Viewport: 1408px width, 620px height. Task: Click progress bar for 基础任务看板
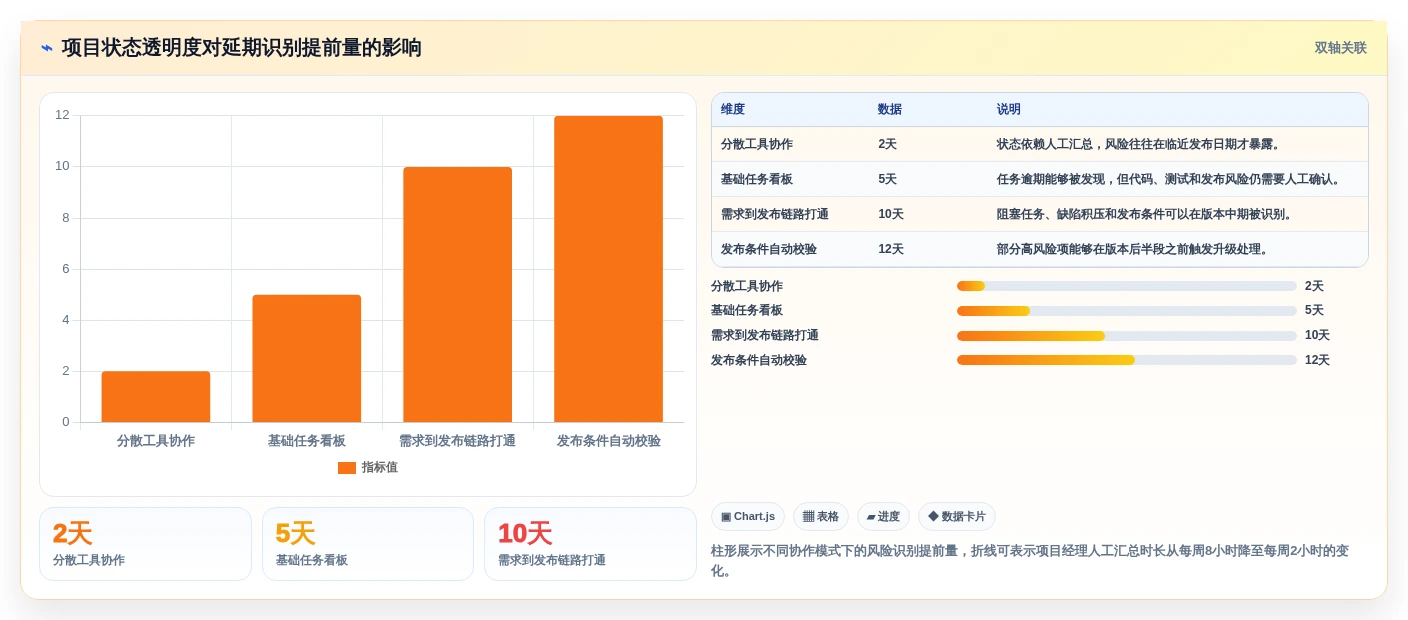point(1127,311)
